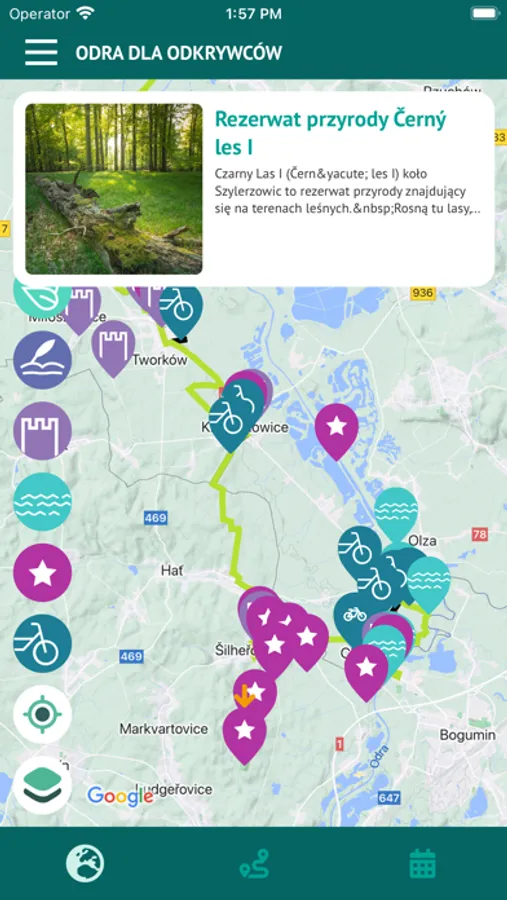The height and width of the screenshot is (900, 507).
Task: Open the calendar events tab
Action: (x=423, y=864)
